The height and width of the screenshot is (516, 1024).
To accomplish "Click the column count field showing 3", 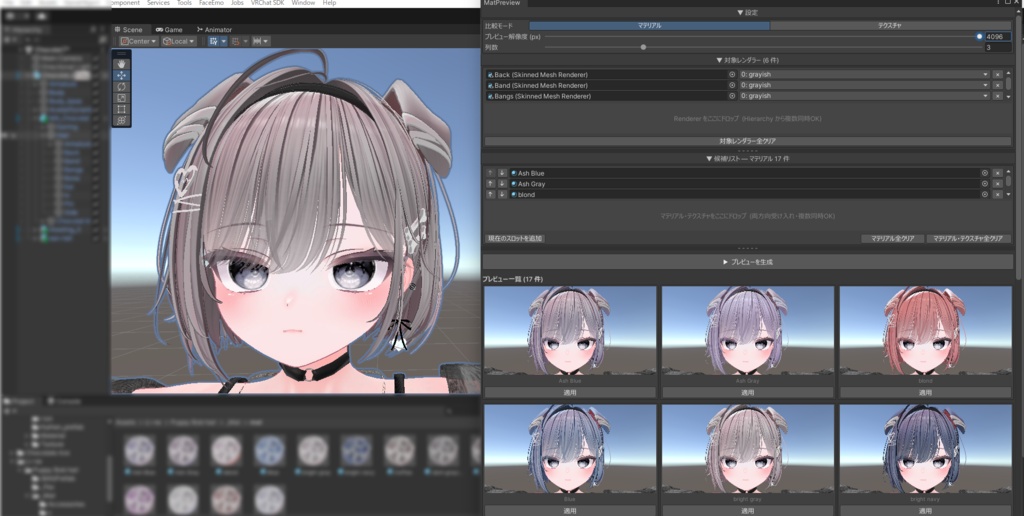I will coord(997,47).
